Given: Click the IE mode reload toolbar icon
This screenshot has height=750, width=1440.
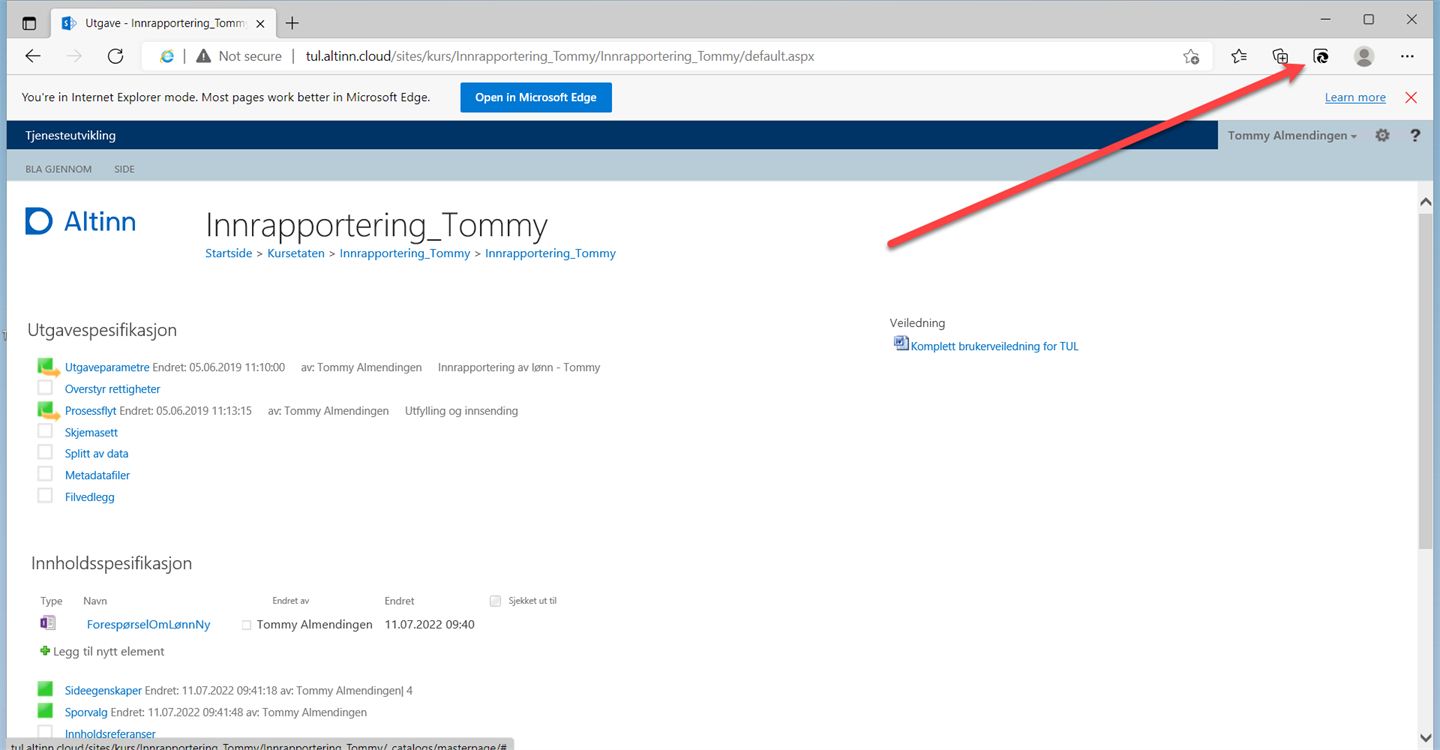Looking at the screenshot, I should click(1321, 56).
